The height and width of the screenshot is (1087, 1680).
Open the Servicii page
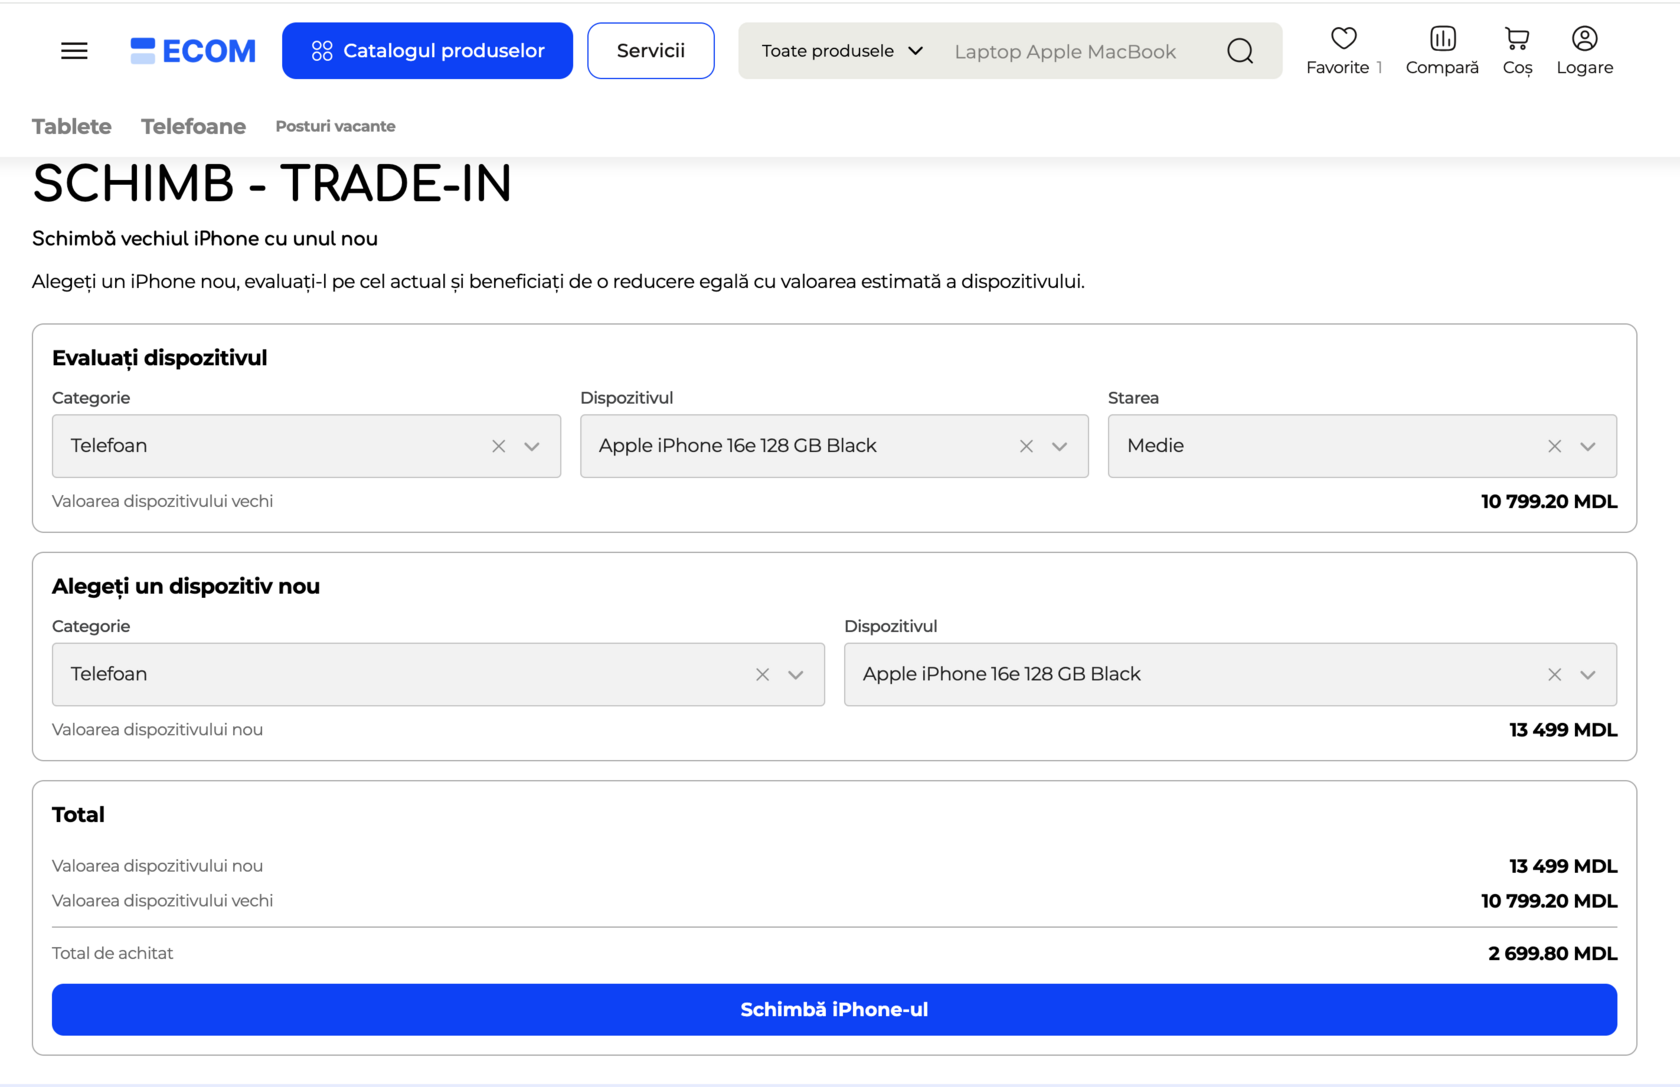[x=651, y=51]
